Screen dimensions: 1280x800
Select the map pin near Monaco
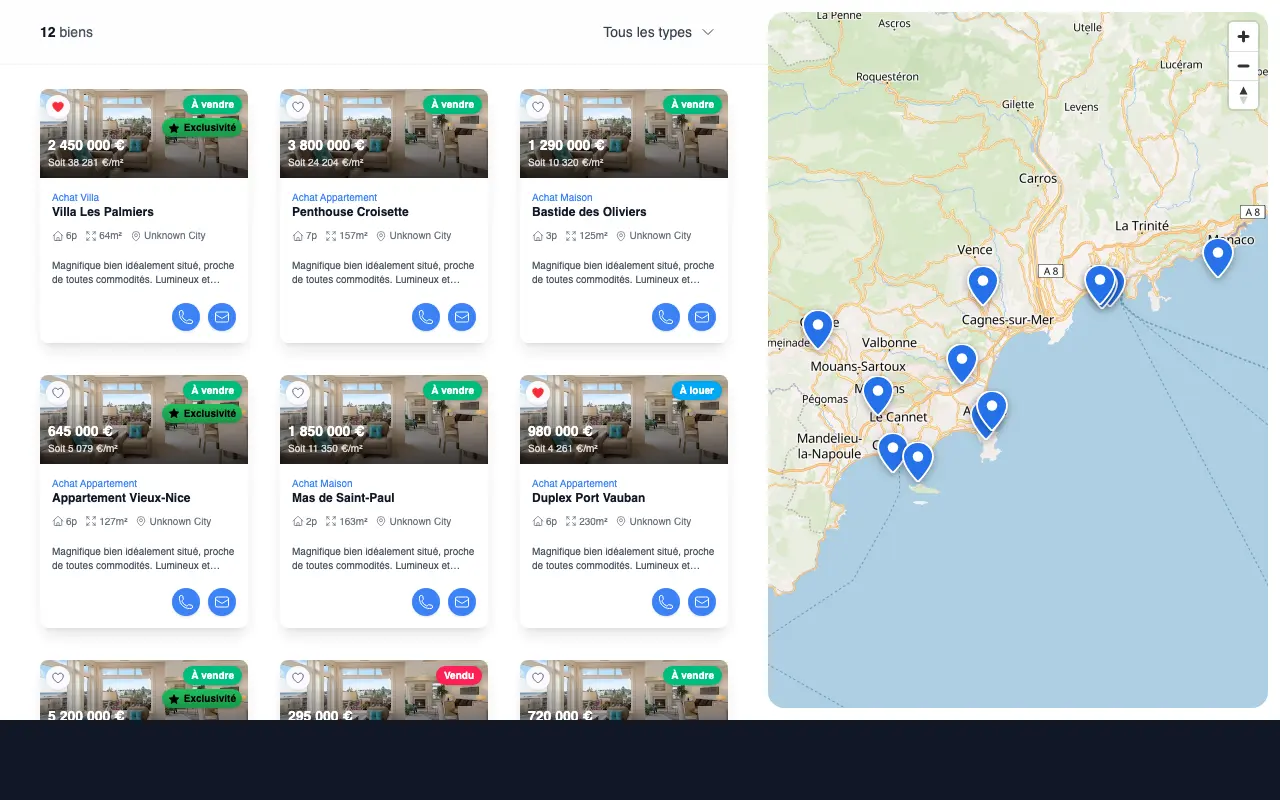pos(1217,257)
